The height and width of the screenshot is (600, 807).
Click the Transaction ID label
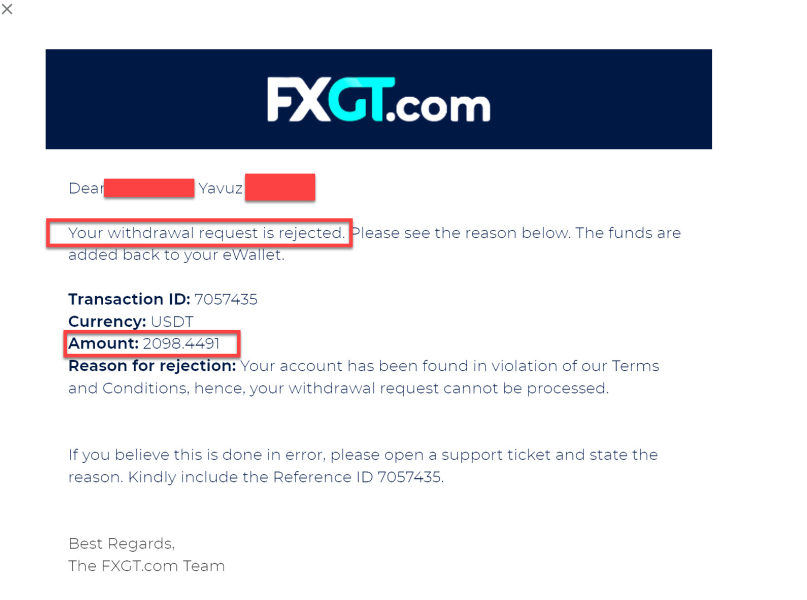pos(128,299)
